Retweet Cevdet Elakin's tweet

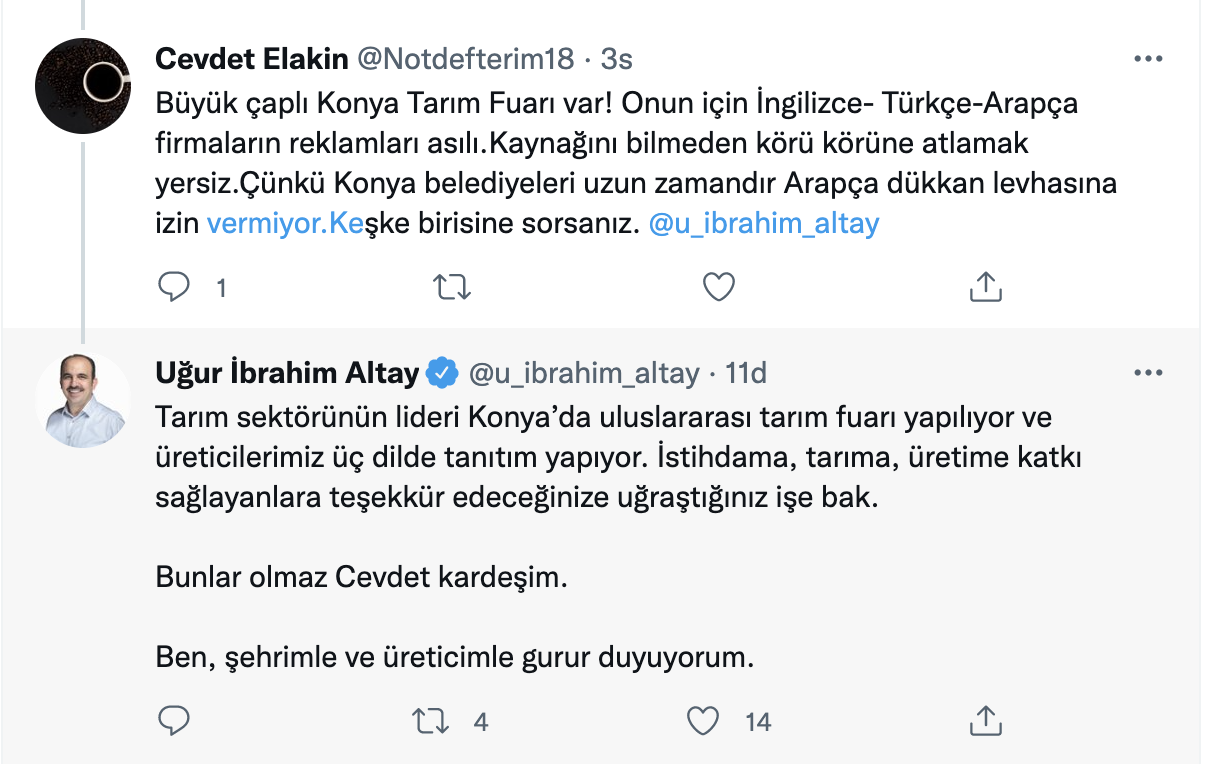pos(452,286)
